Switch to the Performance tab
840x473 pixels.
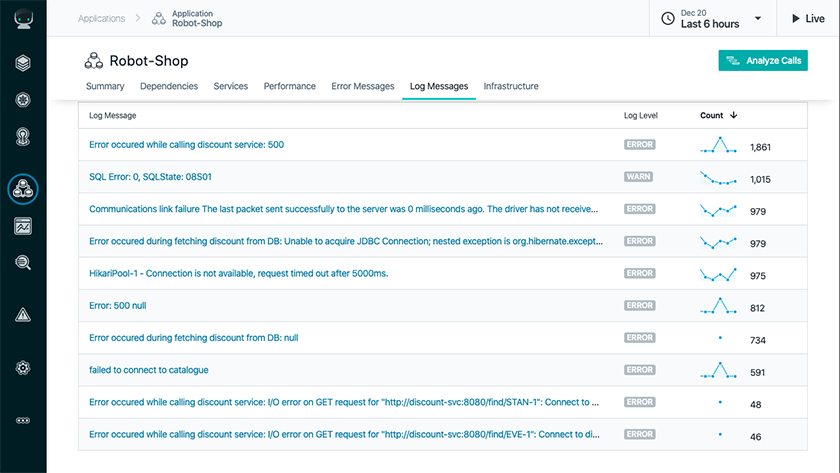pos(290,86)
